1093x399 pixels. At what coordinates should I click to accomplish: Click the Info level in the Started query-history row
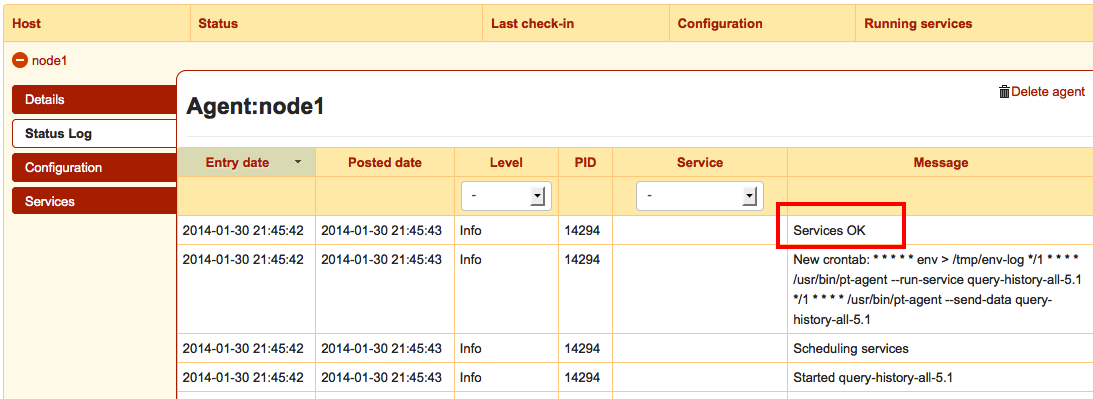click(x=471, y=377)
